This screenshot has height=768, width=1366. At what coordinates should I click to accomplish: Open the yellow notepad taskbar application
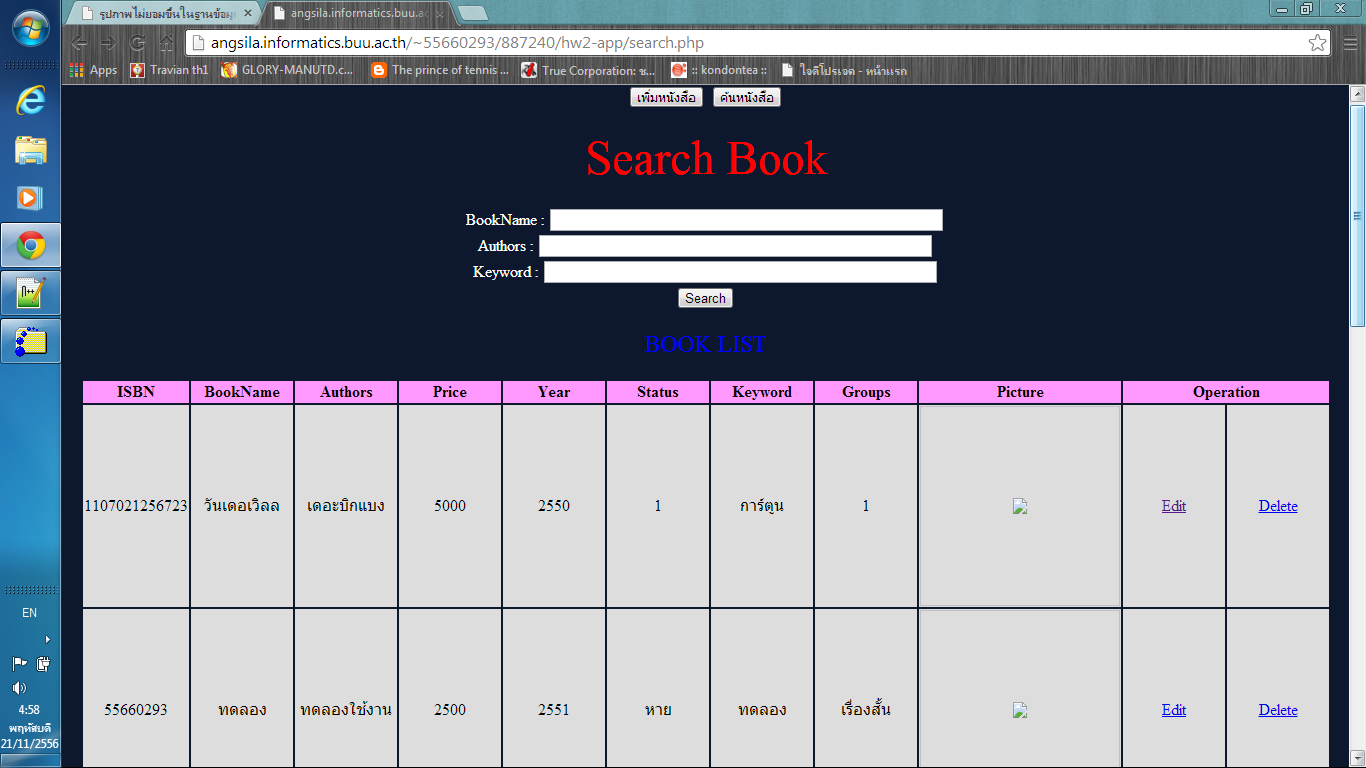point(30,341)
